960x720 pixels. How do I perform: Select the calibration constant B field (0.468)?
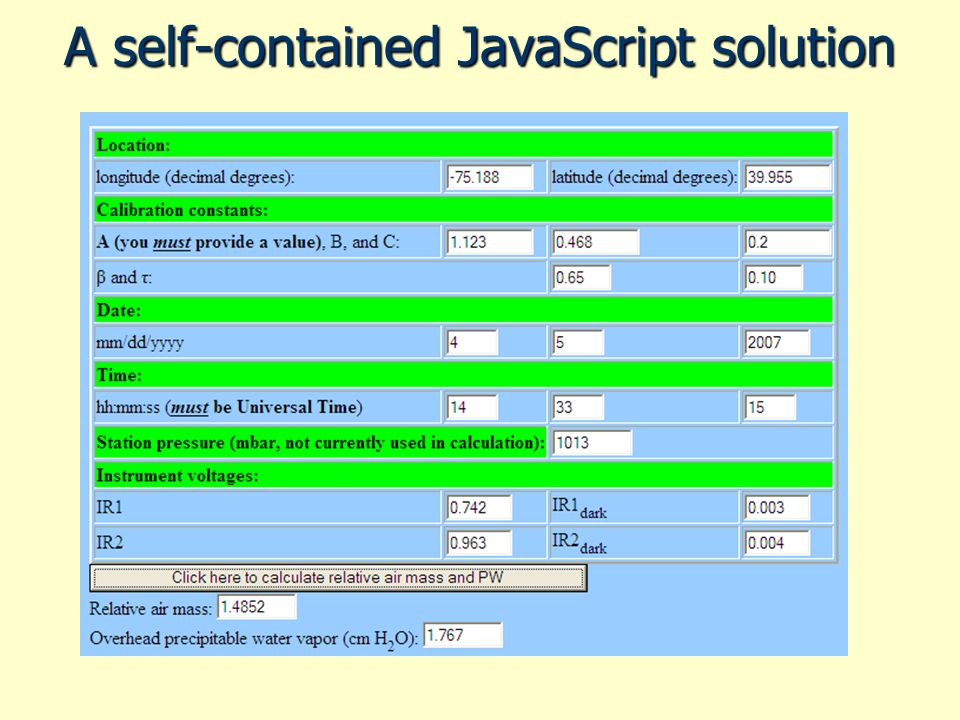[x=596, y=242]
